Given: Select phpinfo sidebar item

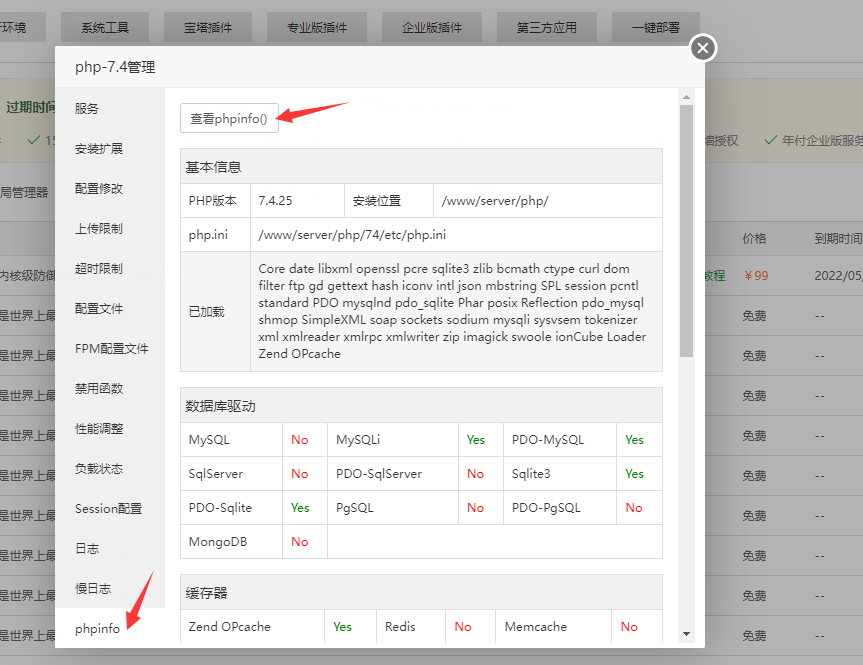Looking at the screenshot, I should click(x=97, y=629).
